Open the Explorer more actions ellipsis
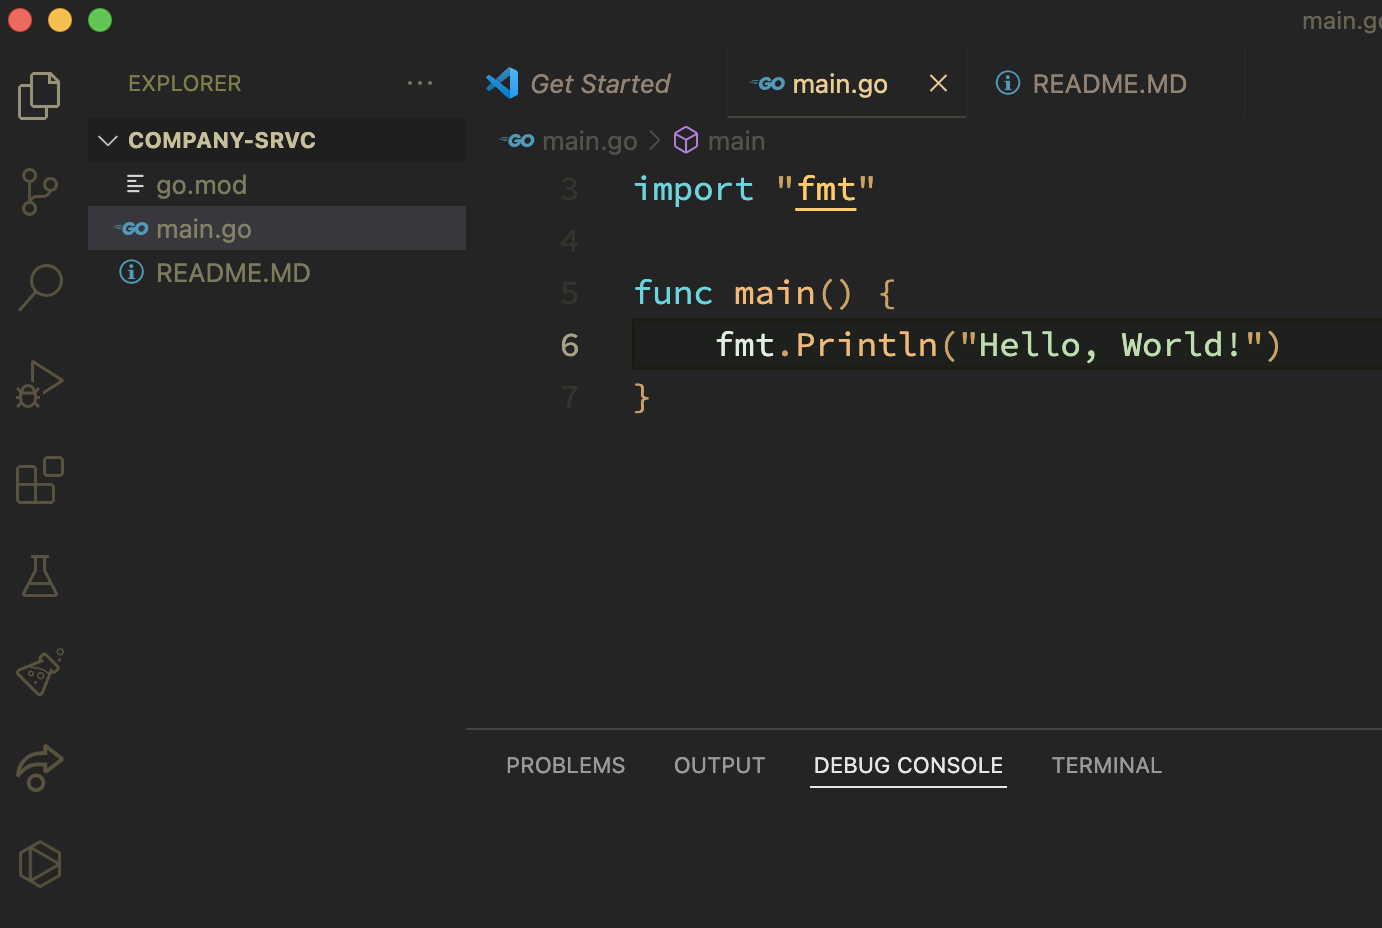This screenshot has width=1382, height=928. click(x=420, y=83)
